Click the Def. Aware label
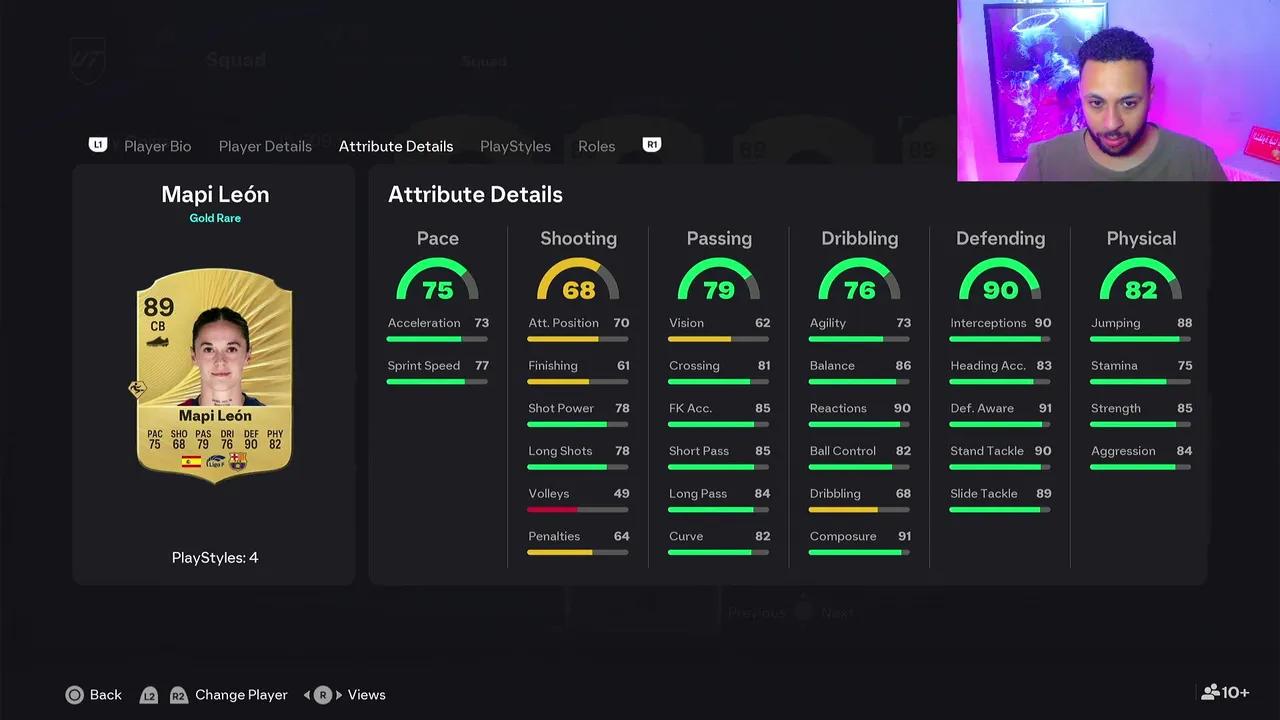This screenshot has width=1280, height=720. [982, 408]
